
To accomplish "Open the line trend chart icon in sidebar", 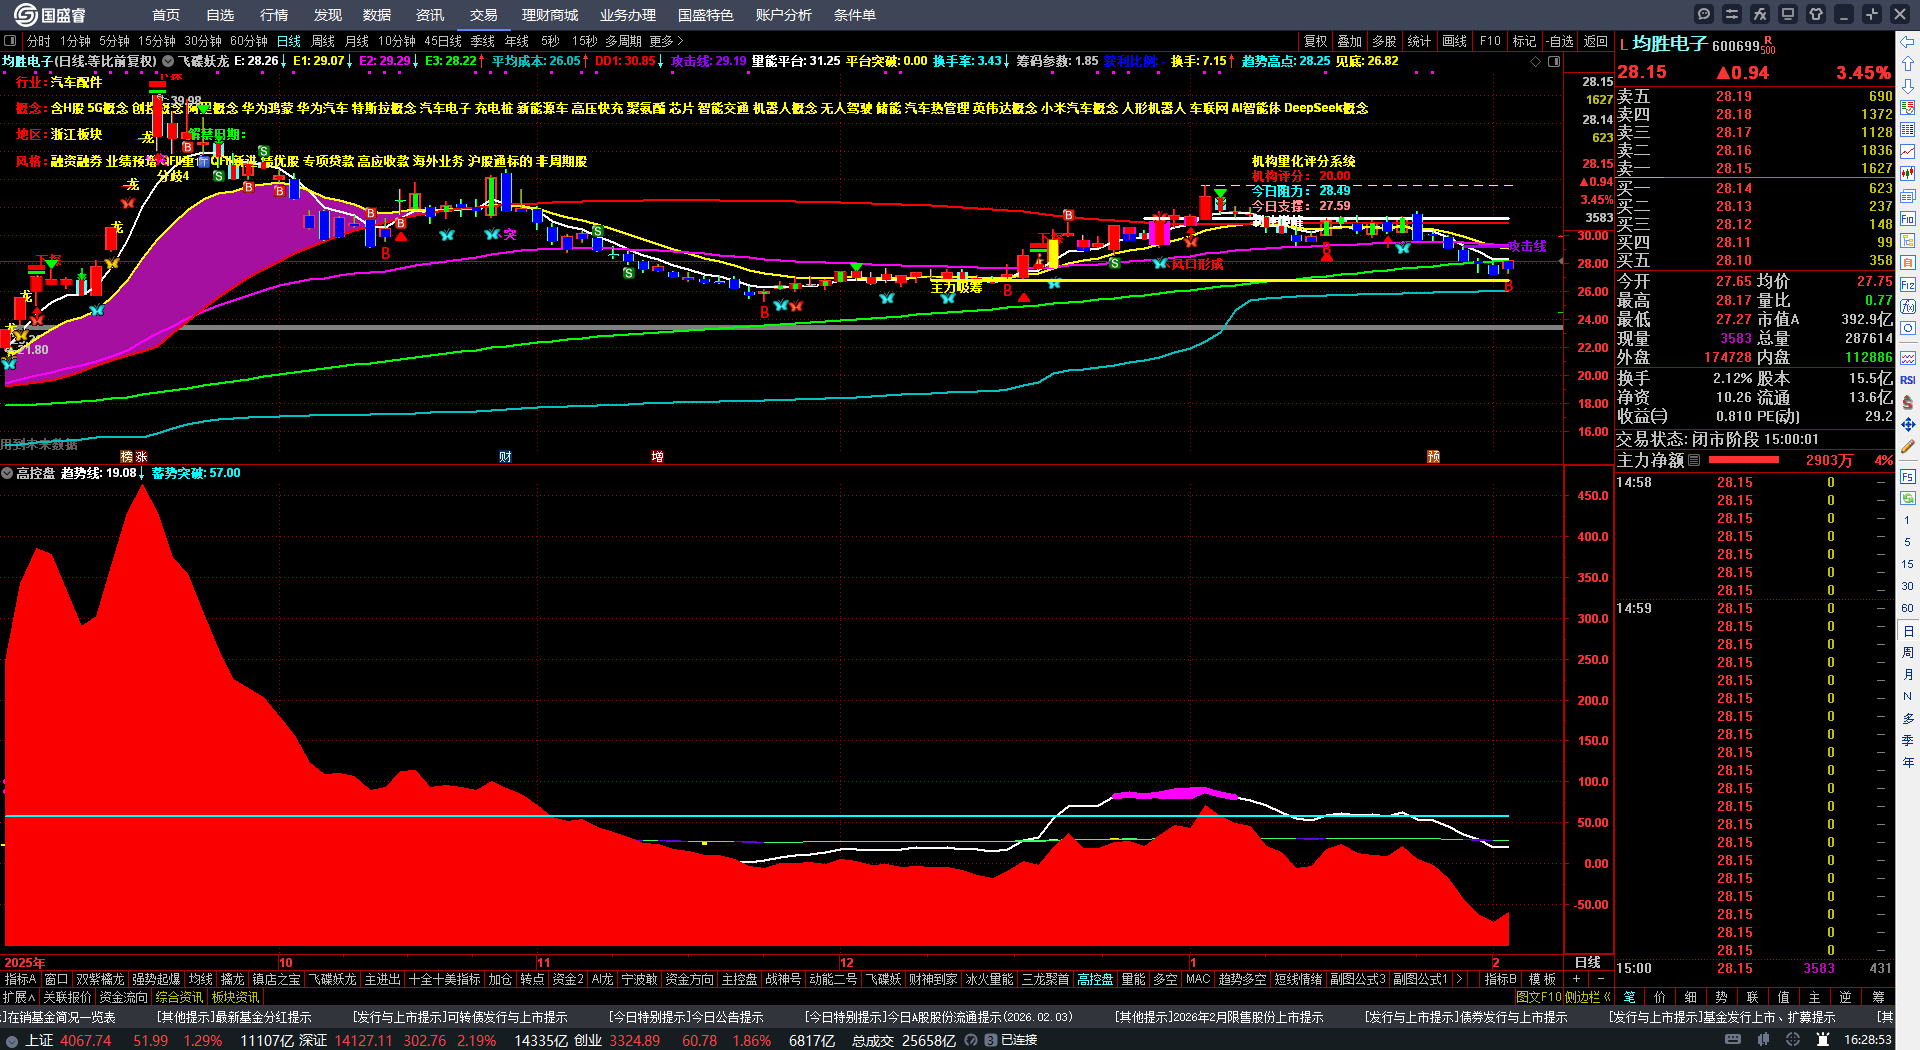I will [1908, 152].
